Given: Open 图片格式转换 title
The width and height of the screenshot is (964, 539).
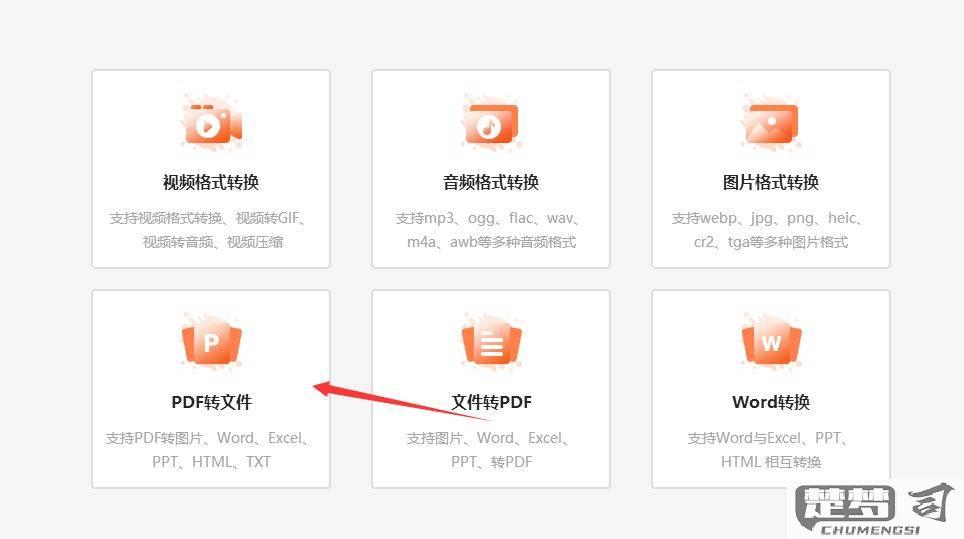Looking at the screenshot, I should pyautogui.click(x=771, y=182).
